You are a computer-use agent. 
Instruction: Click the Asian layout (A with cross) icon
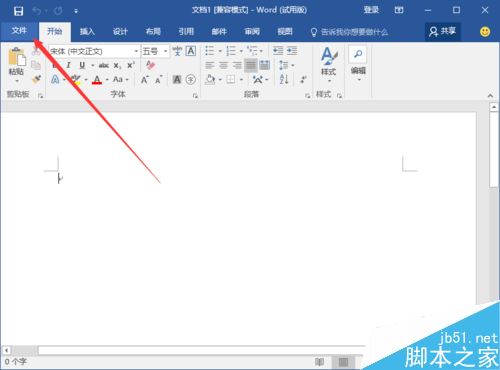(x=258, y=80)
